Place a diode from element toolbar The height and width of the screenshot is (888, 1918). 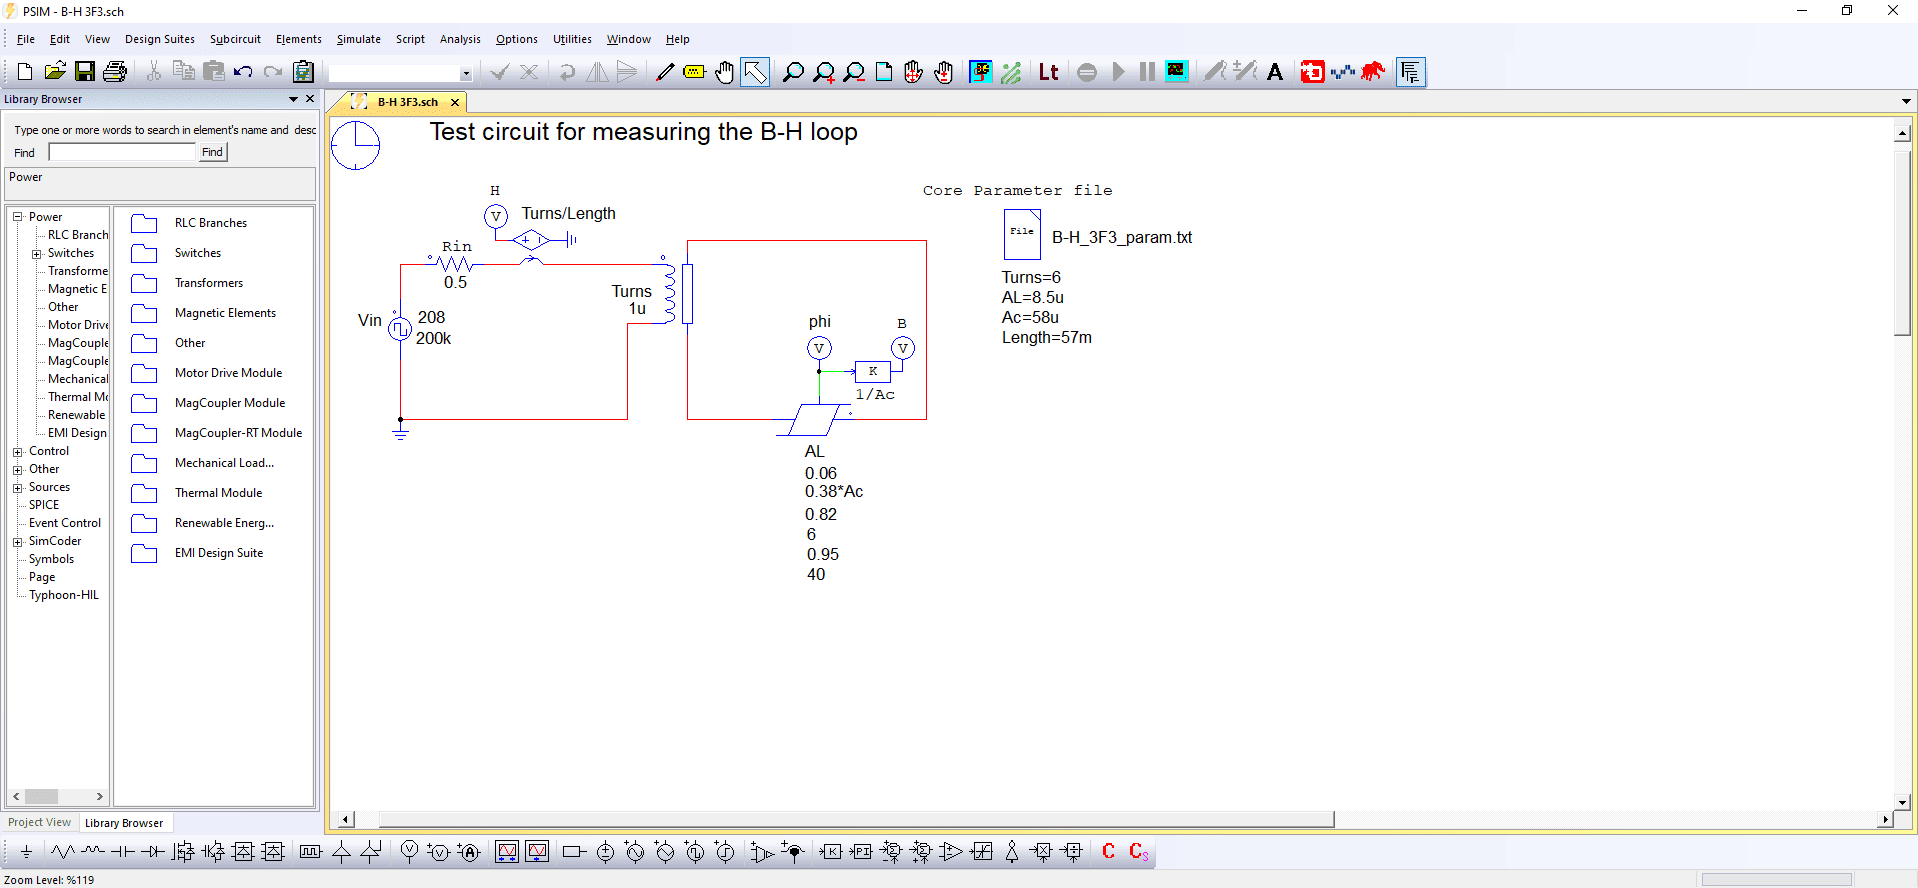pos(152,852)
